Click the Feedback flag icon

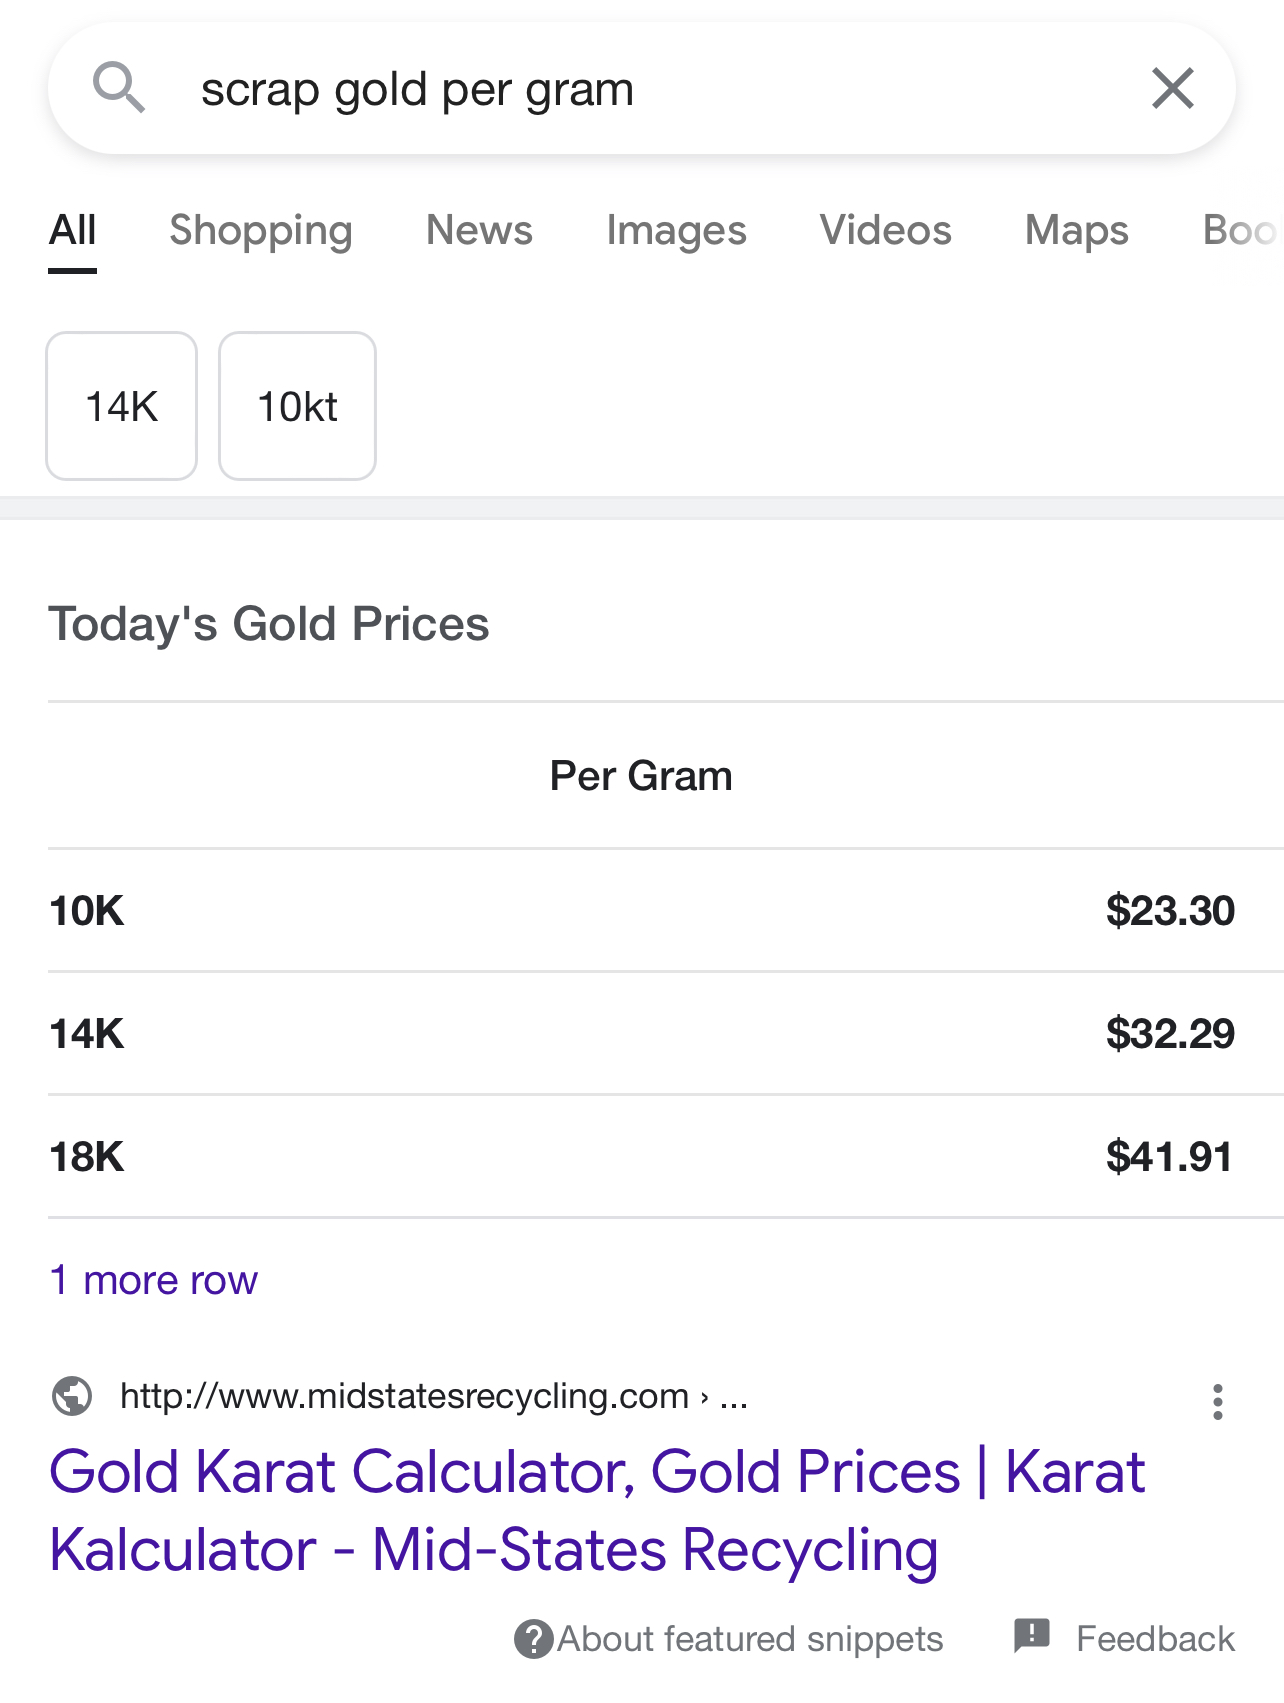tap(1031, 1637)
